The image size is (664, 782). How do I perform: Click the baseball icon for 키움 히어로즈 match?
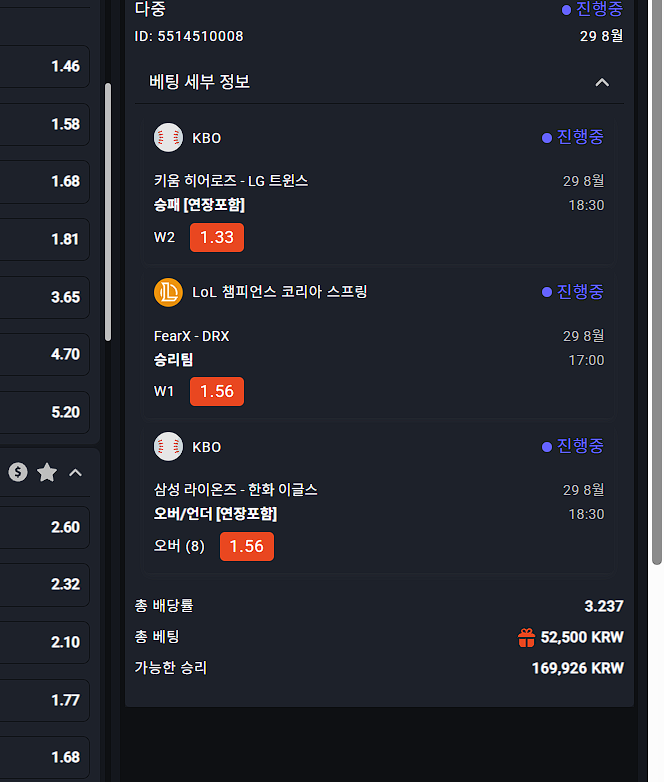click(168, 138)
